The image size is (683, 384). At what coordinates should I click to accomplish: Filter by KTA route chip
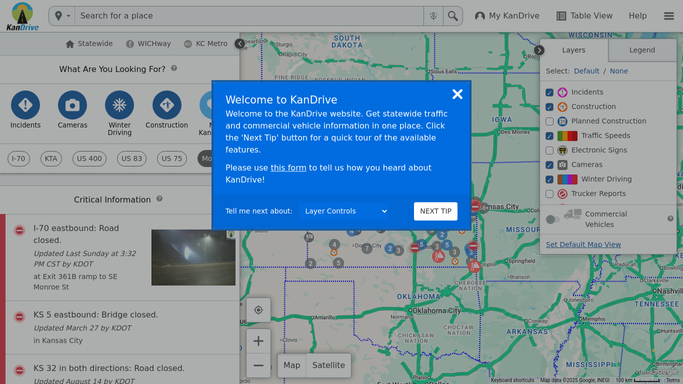(51, 158)
